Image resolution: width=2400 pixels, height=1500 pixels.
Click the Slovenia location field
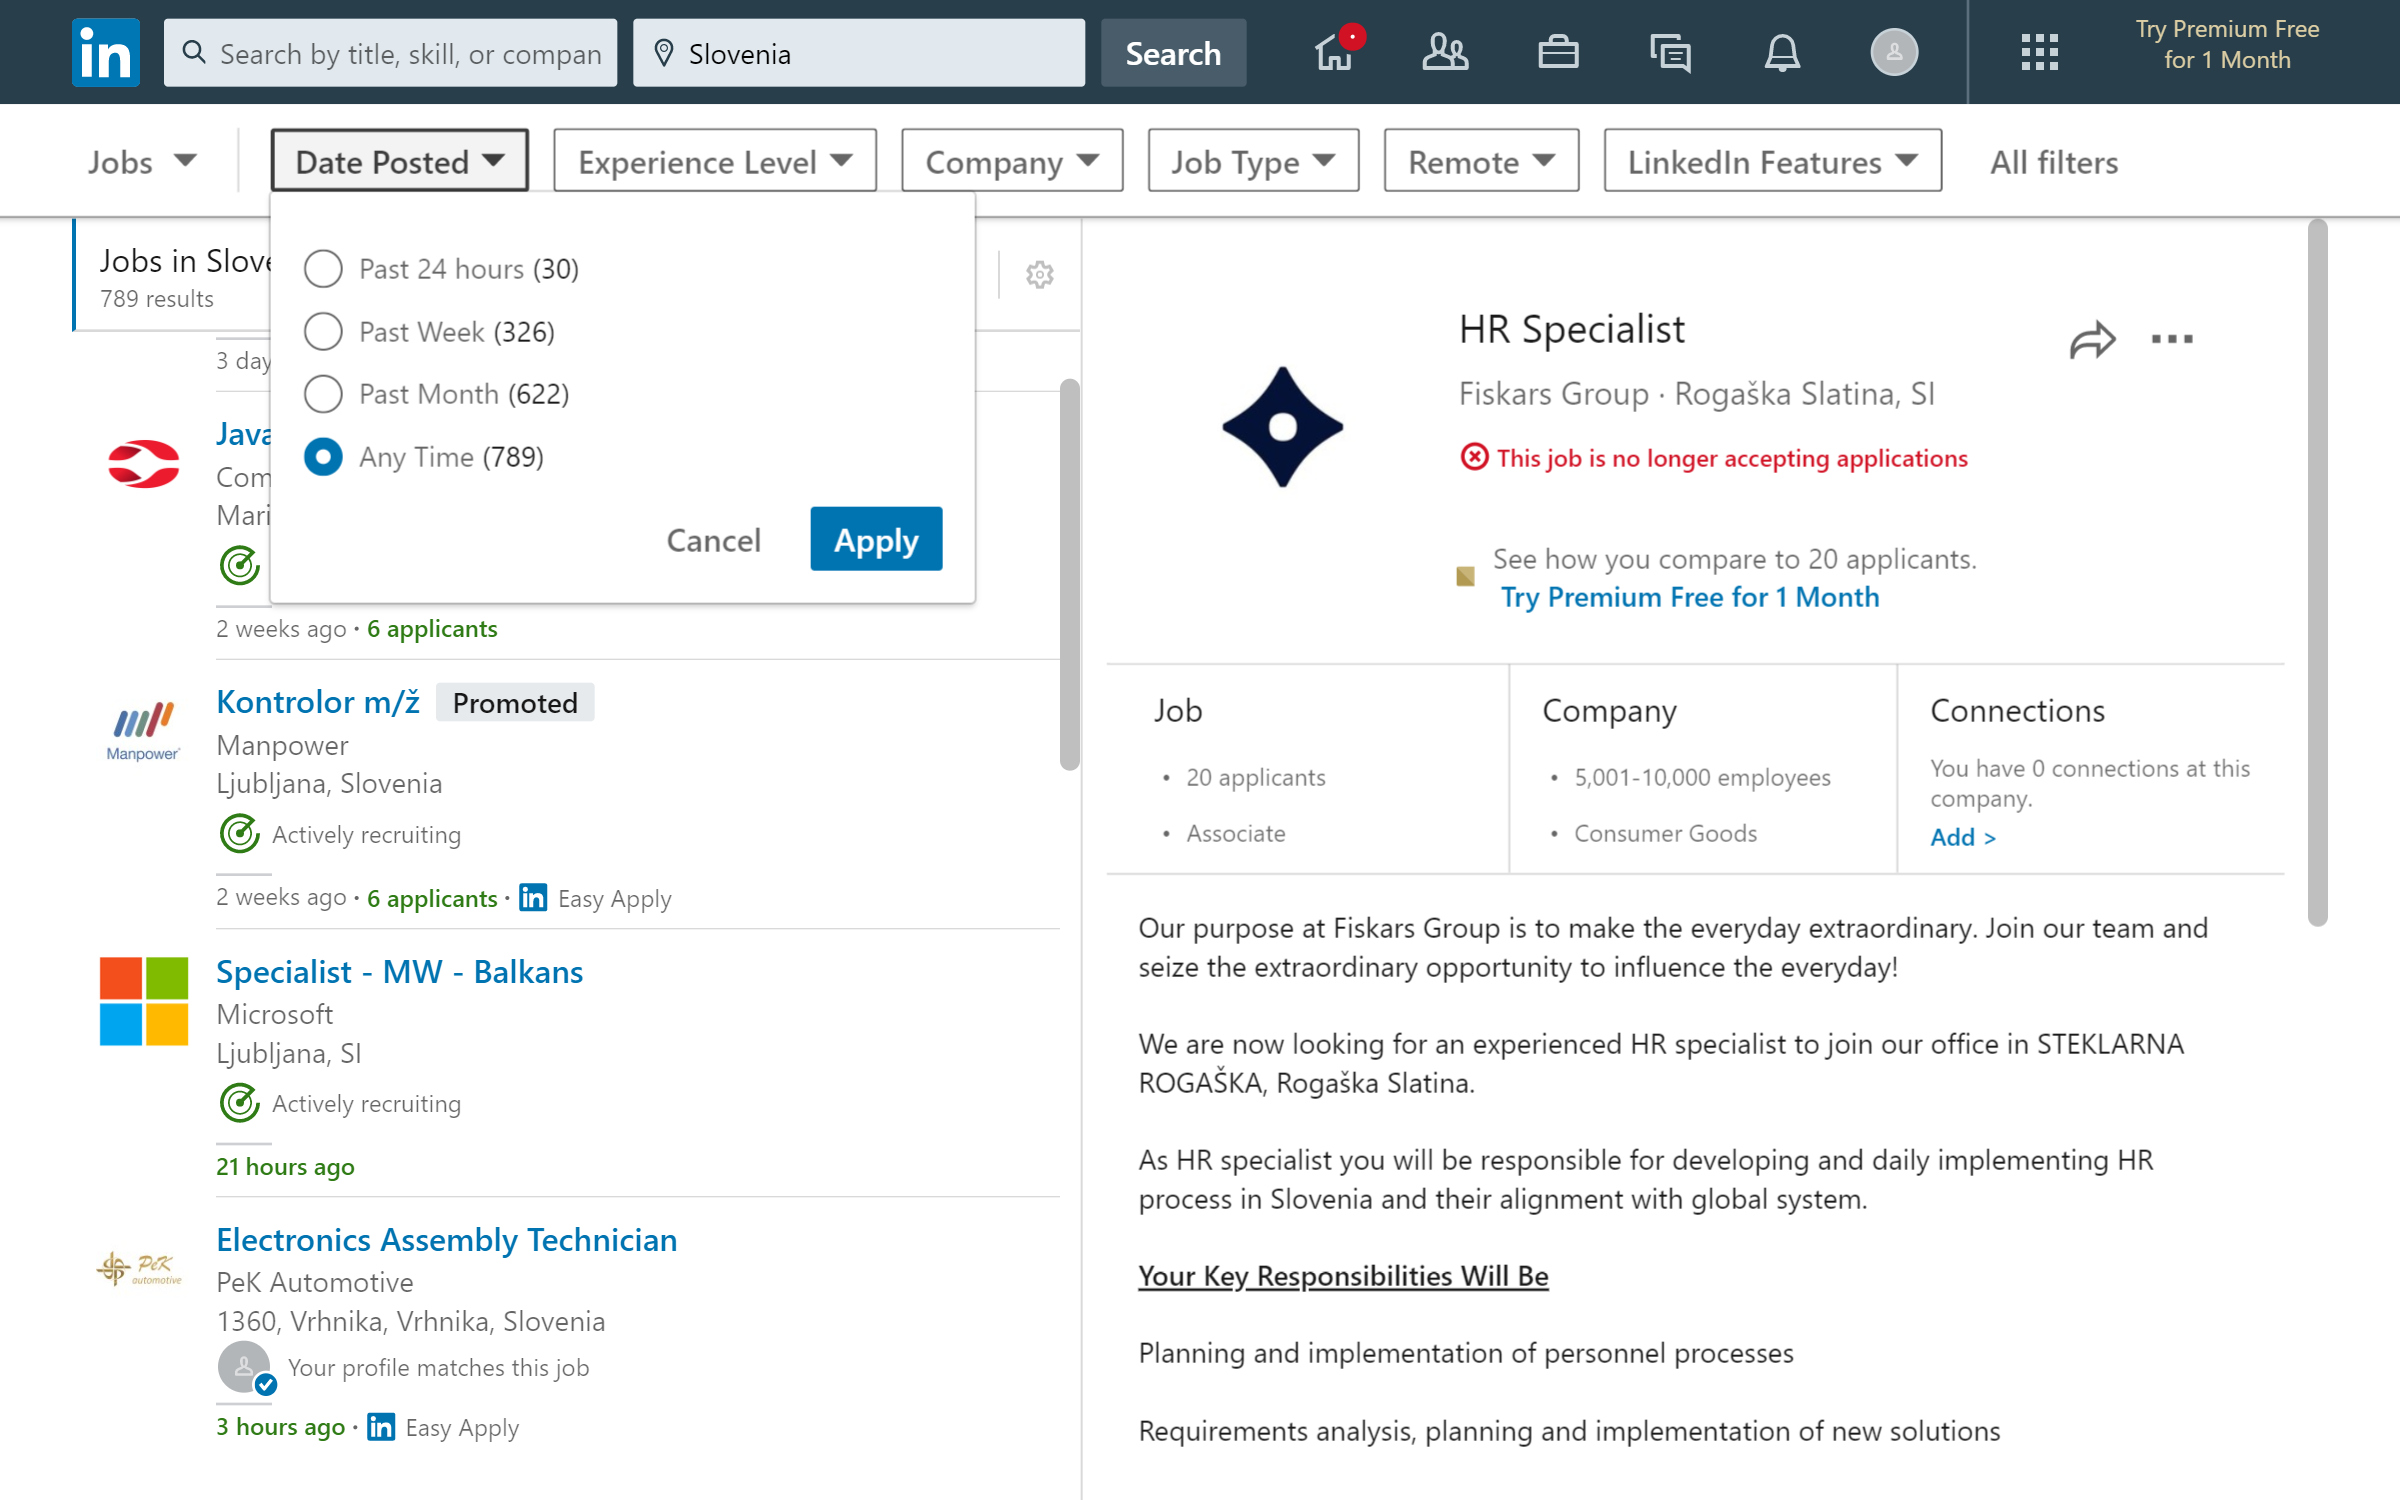858,53
